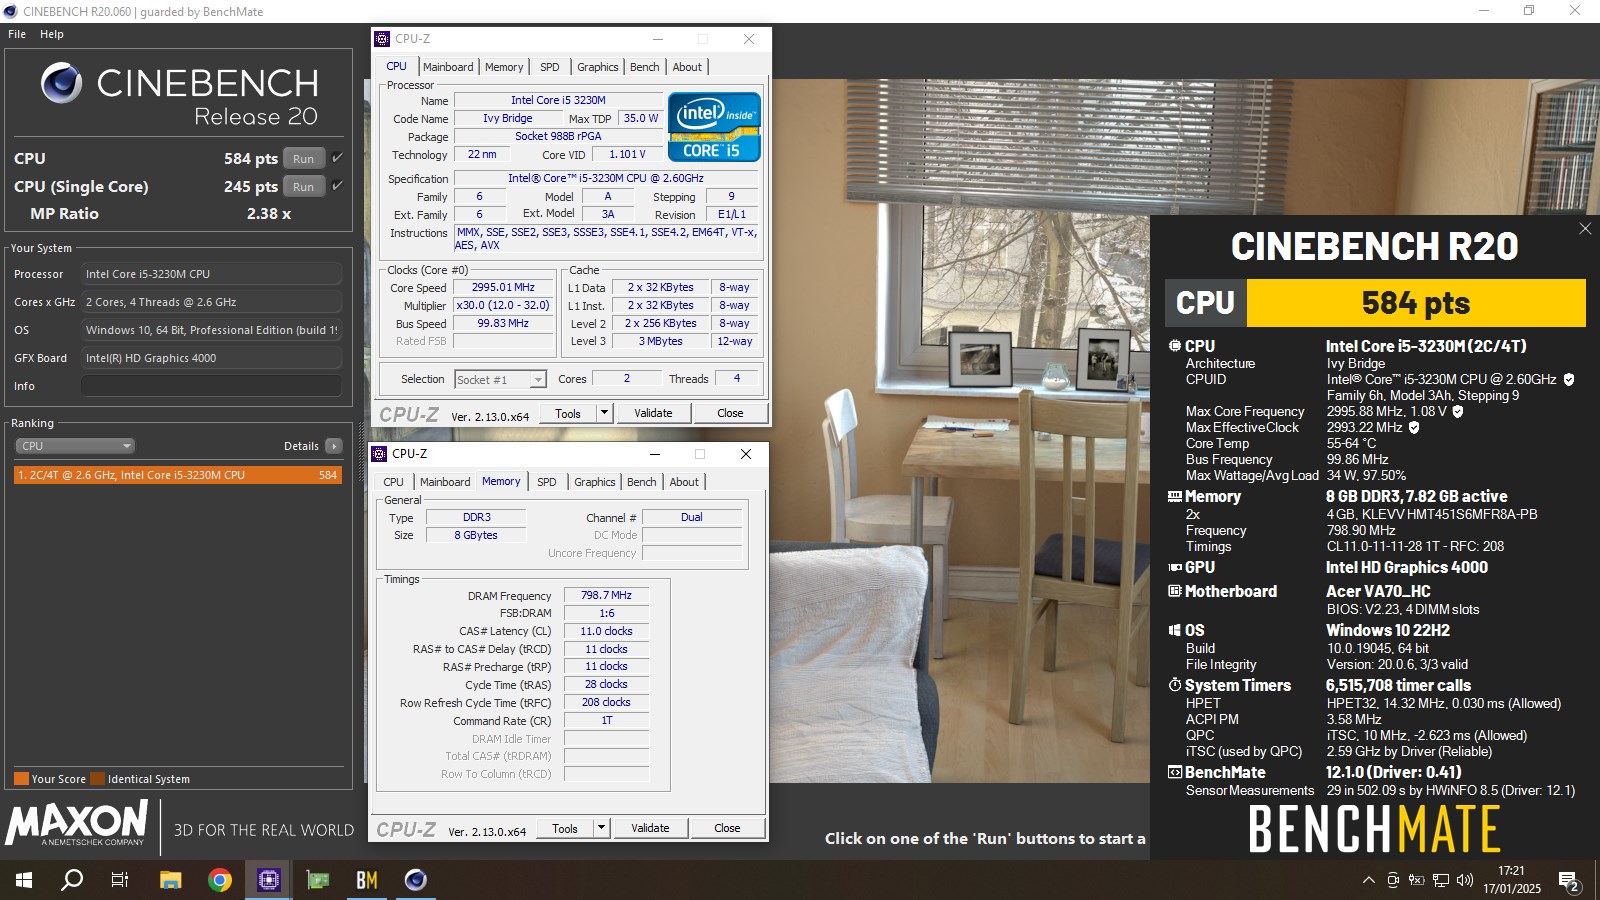Switch to Cinebench via its taskbar icon

point(416,880)
